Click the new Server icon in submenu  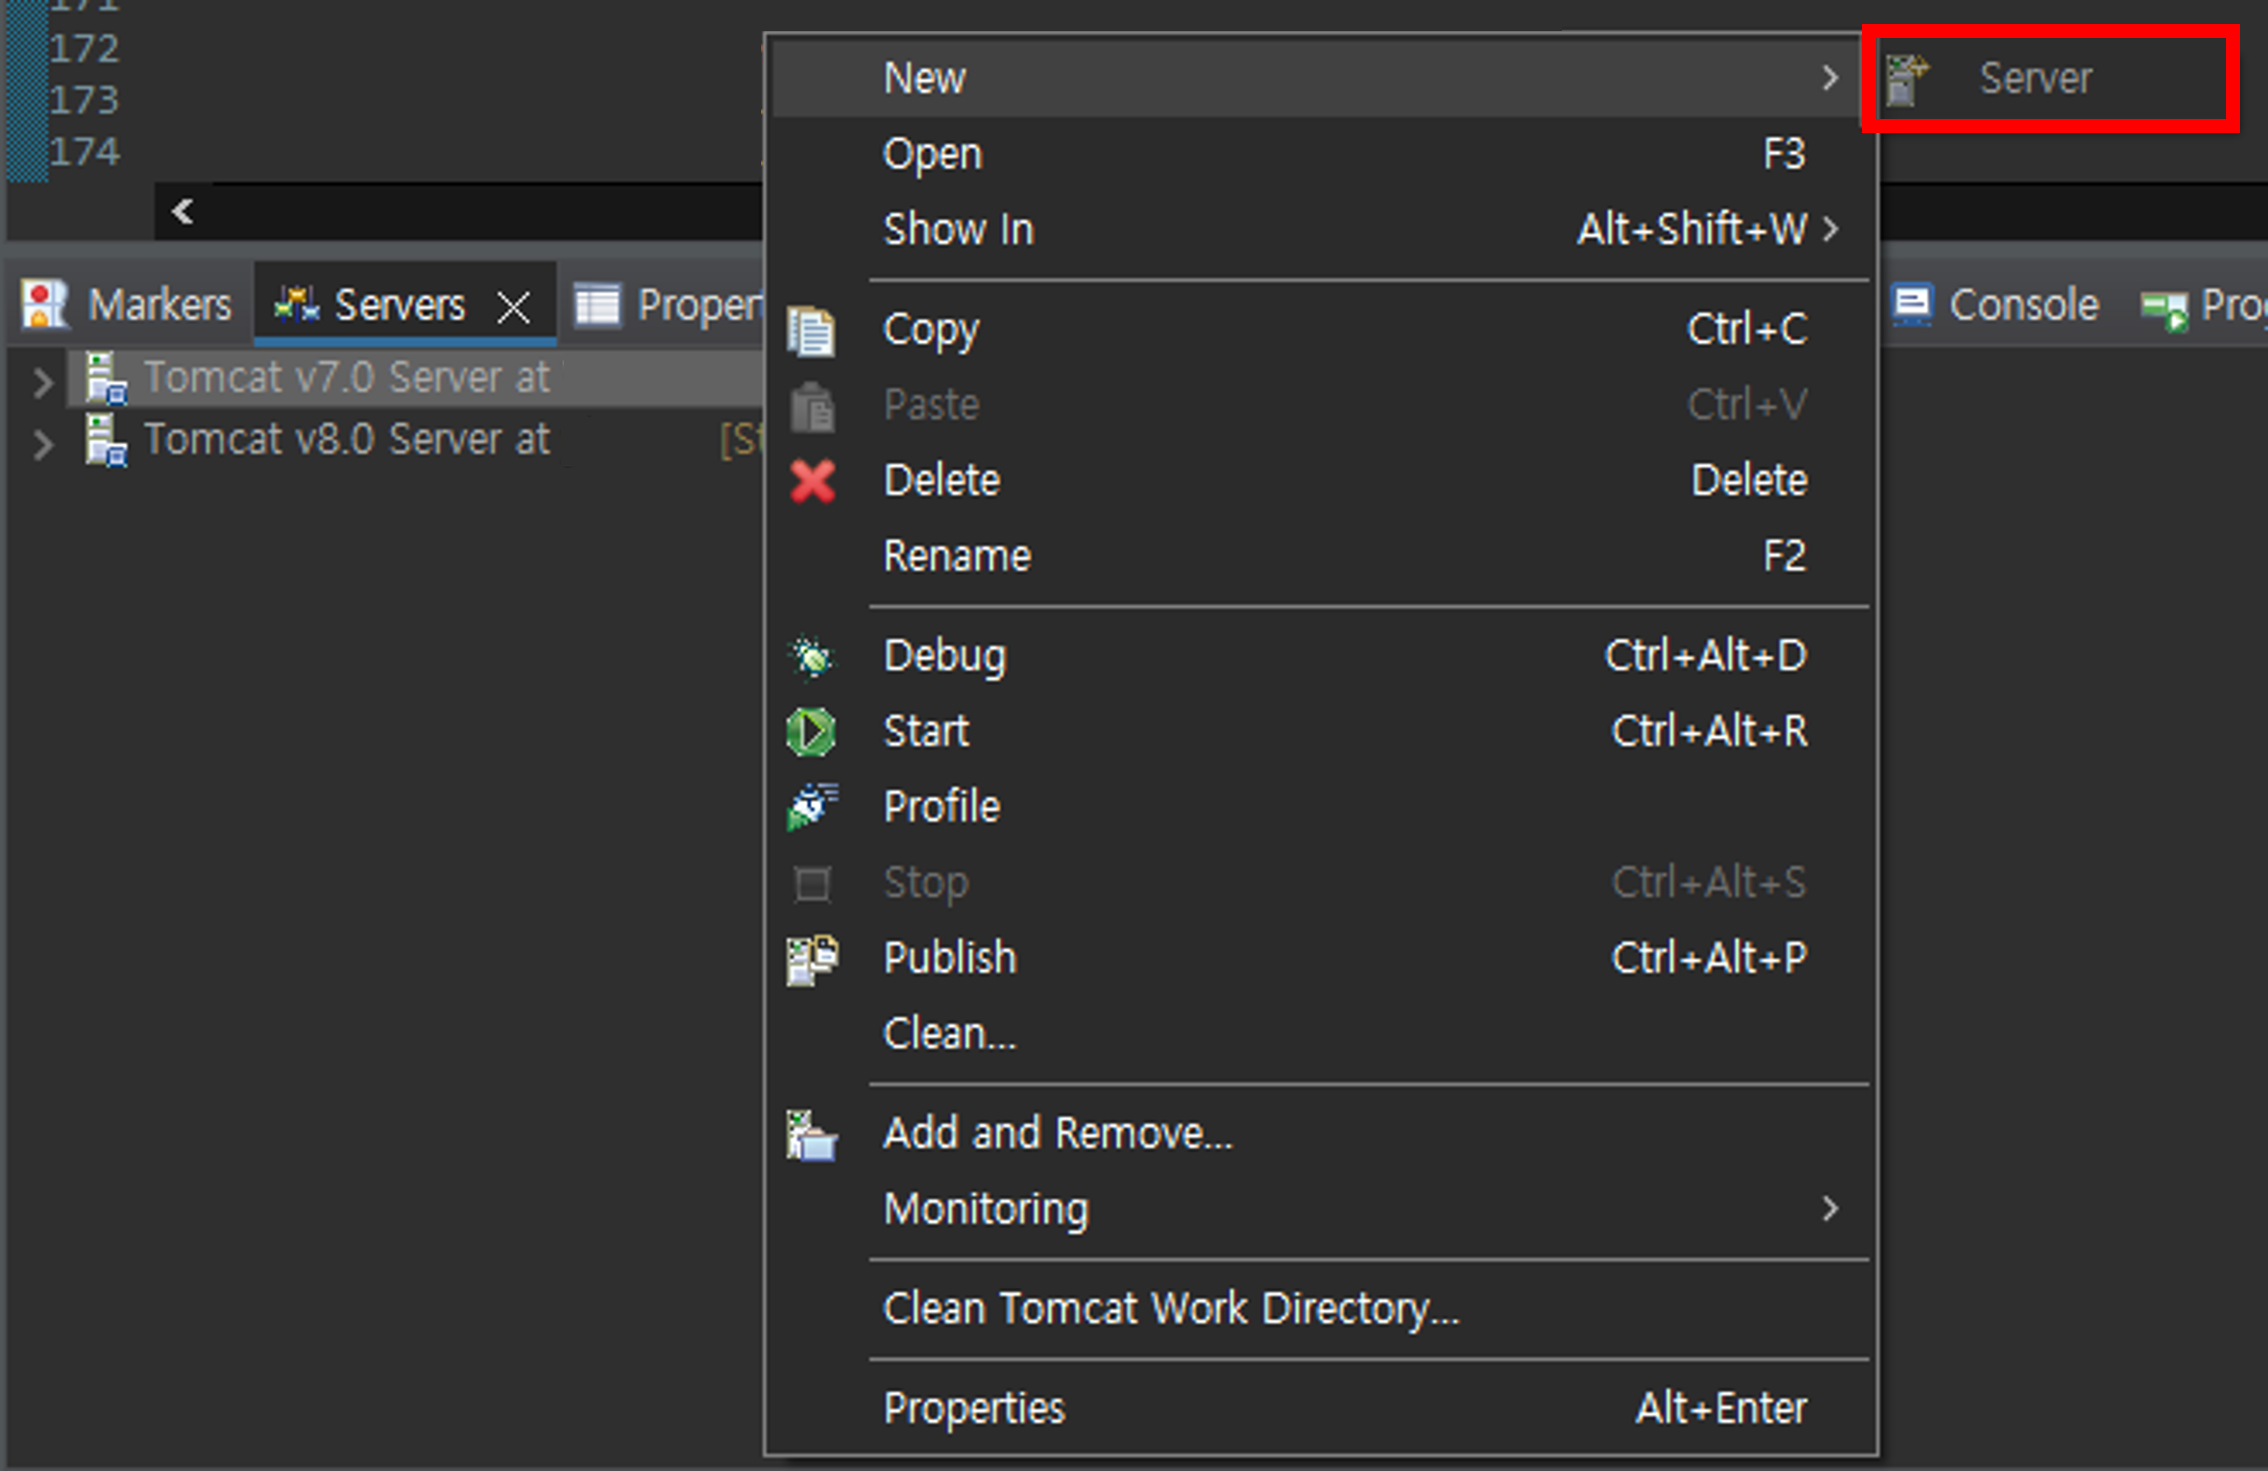click(x=1906, y=79)
